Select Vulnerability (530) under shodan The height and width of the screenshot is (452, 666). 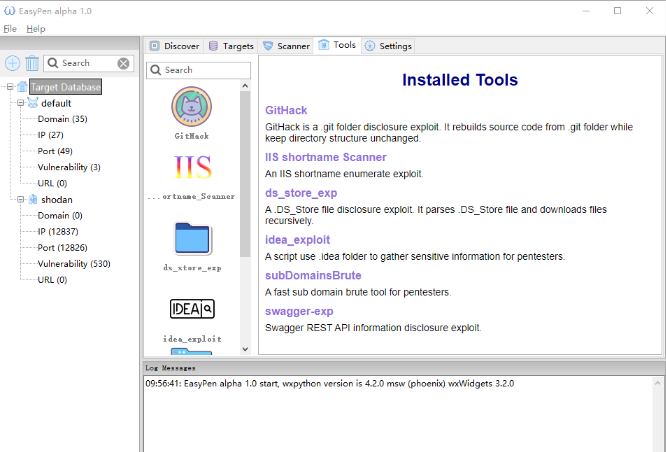pyautogui.click(x=73, y=264)
